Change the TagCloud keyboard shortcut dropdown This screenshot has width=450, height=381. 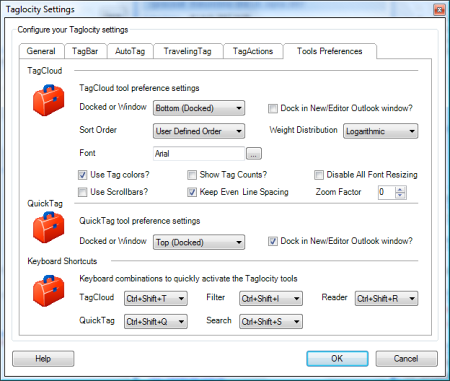tap(156, 298)
